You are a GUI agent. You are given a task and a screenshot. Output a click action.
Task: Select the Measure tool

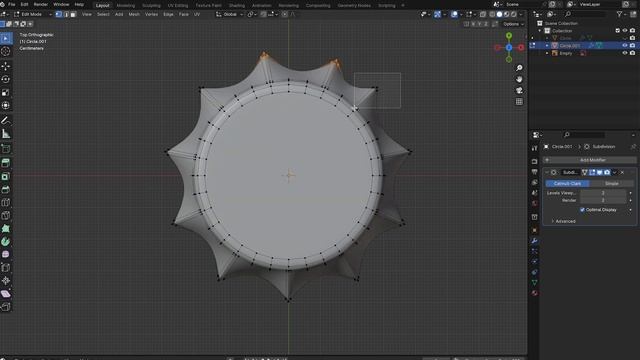click(x=6, y=134)
